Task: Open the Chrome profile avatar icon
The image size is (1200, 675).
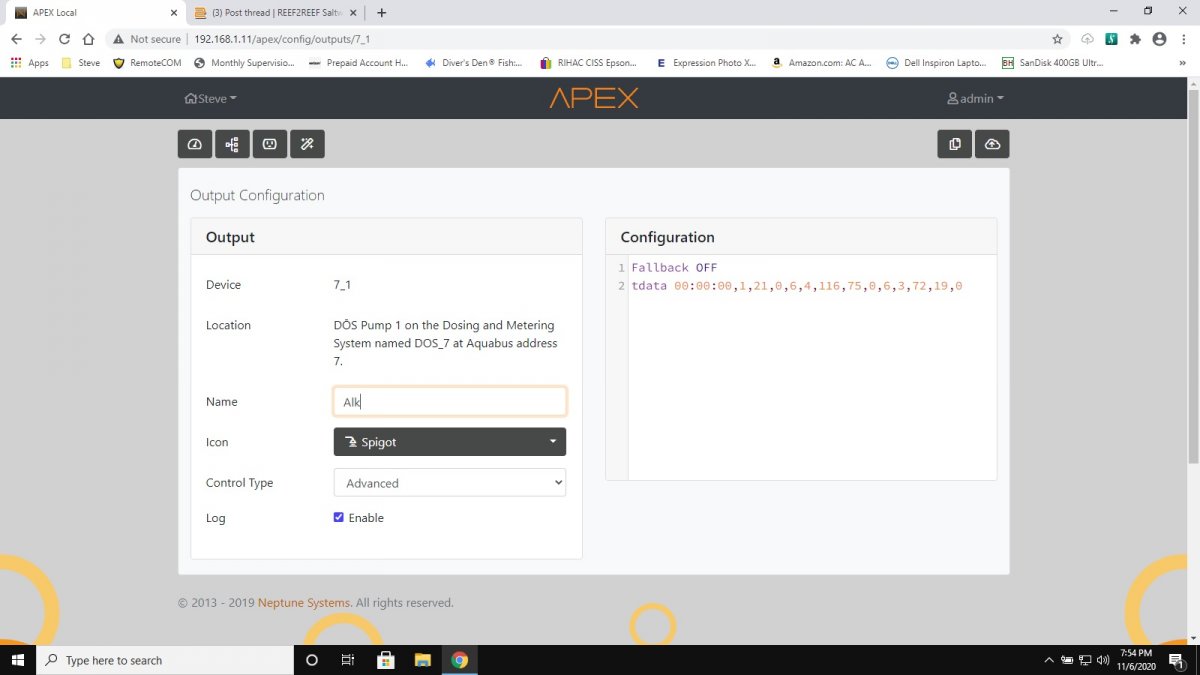Action: [x=1159, y=39]
